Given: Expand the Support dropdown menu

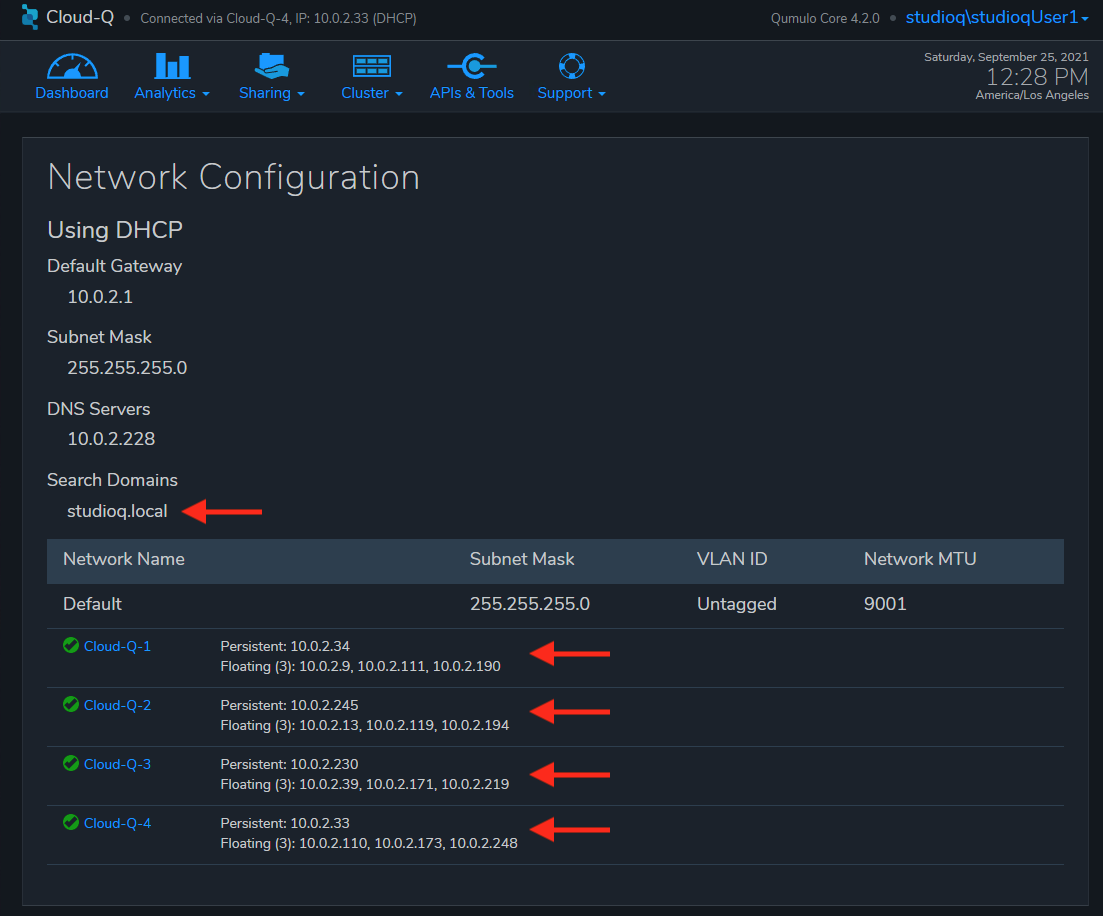Looking at the screenshot, I should pos(571,93).
